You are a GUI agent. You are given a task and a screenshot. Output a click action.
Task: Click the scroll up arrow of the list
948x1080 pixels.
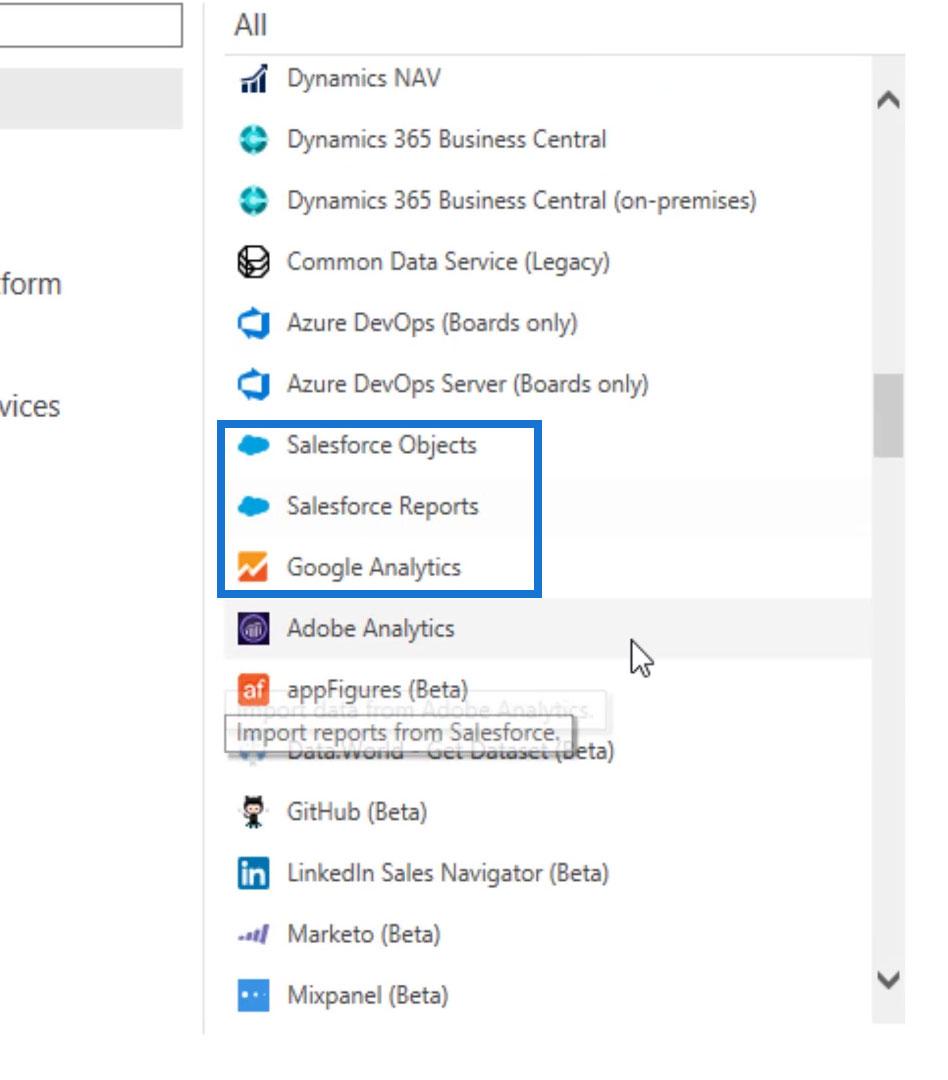tap(888, 101)
